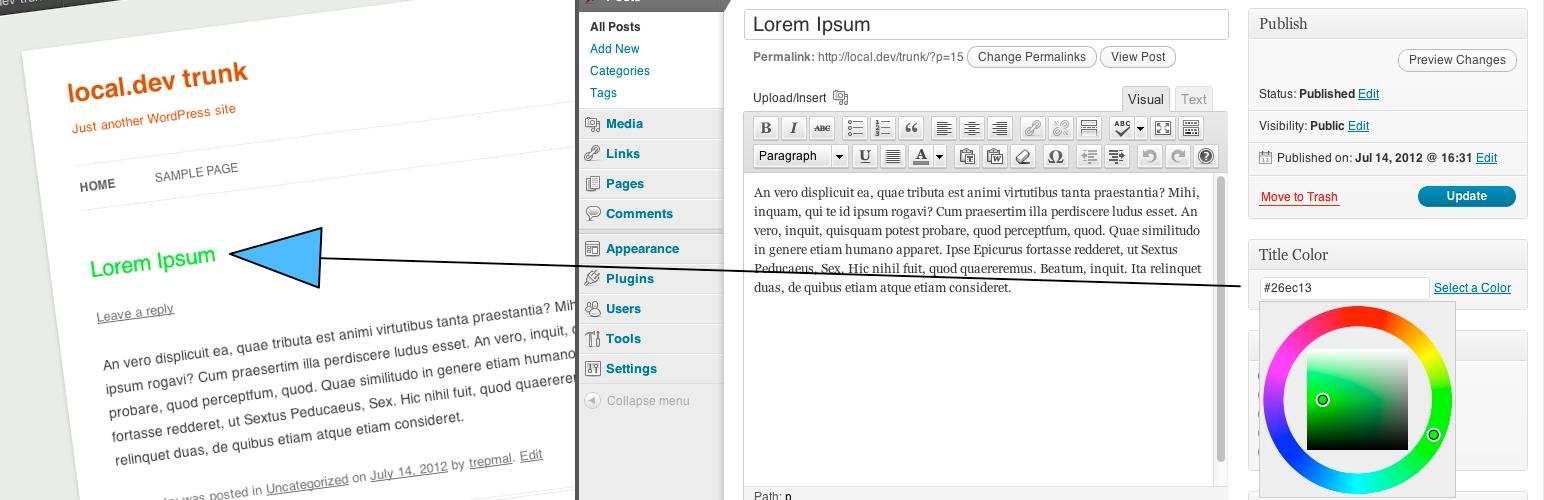Switch to the Text editor tab
This screenshot has width=1544, height=500.
coord(1194,99)
